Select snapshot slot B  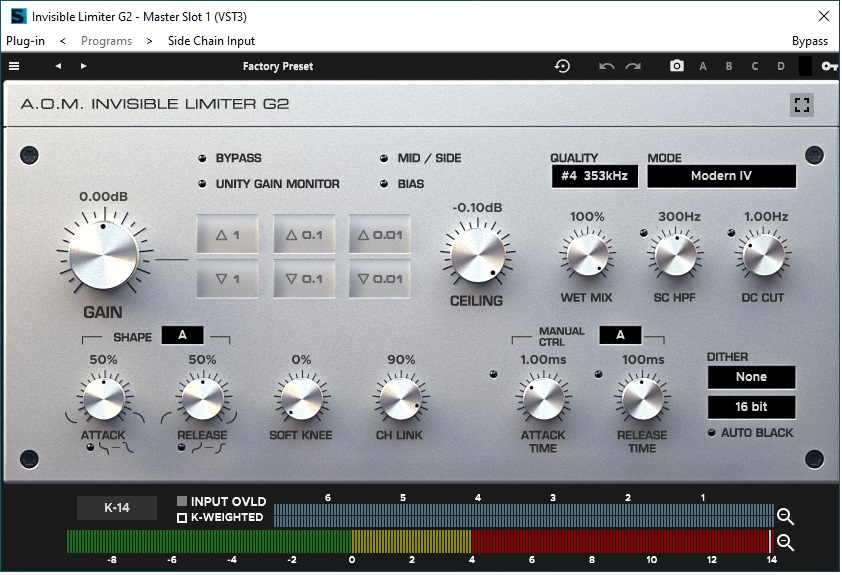tap(729, 66)
